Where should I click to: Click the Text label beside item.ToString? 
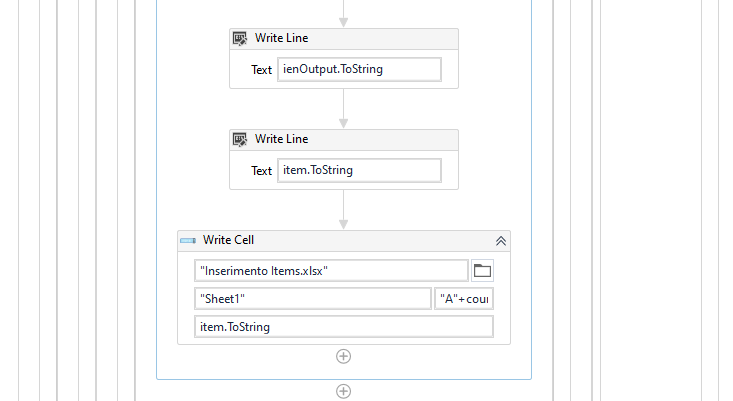point(261,171)
